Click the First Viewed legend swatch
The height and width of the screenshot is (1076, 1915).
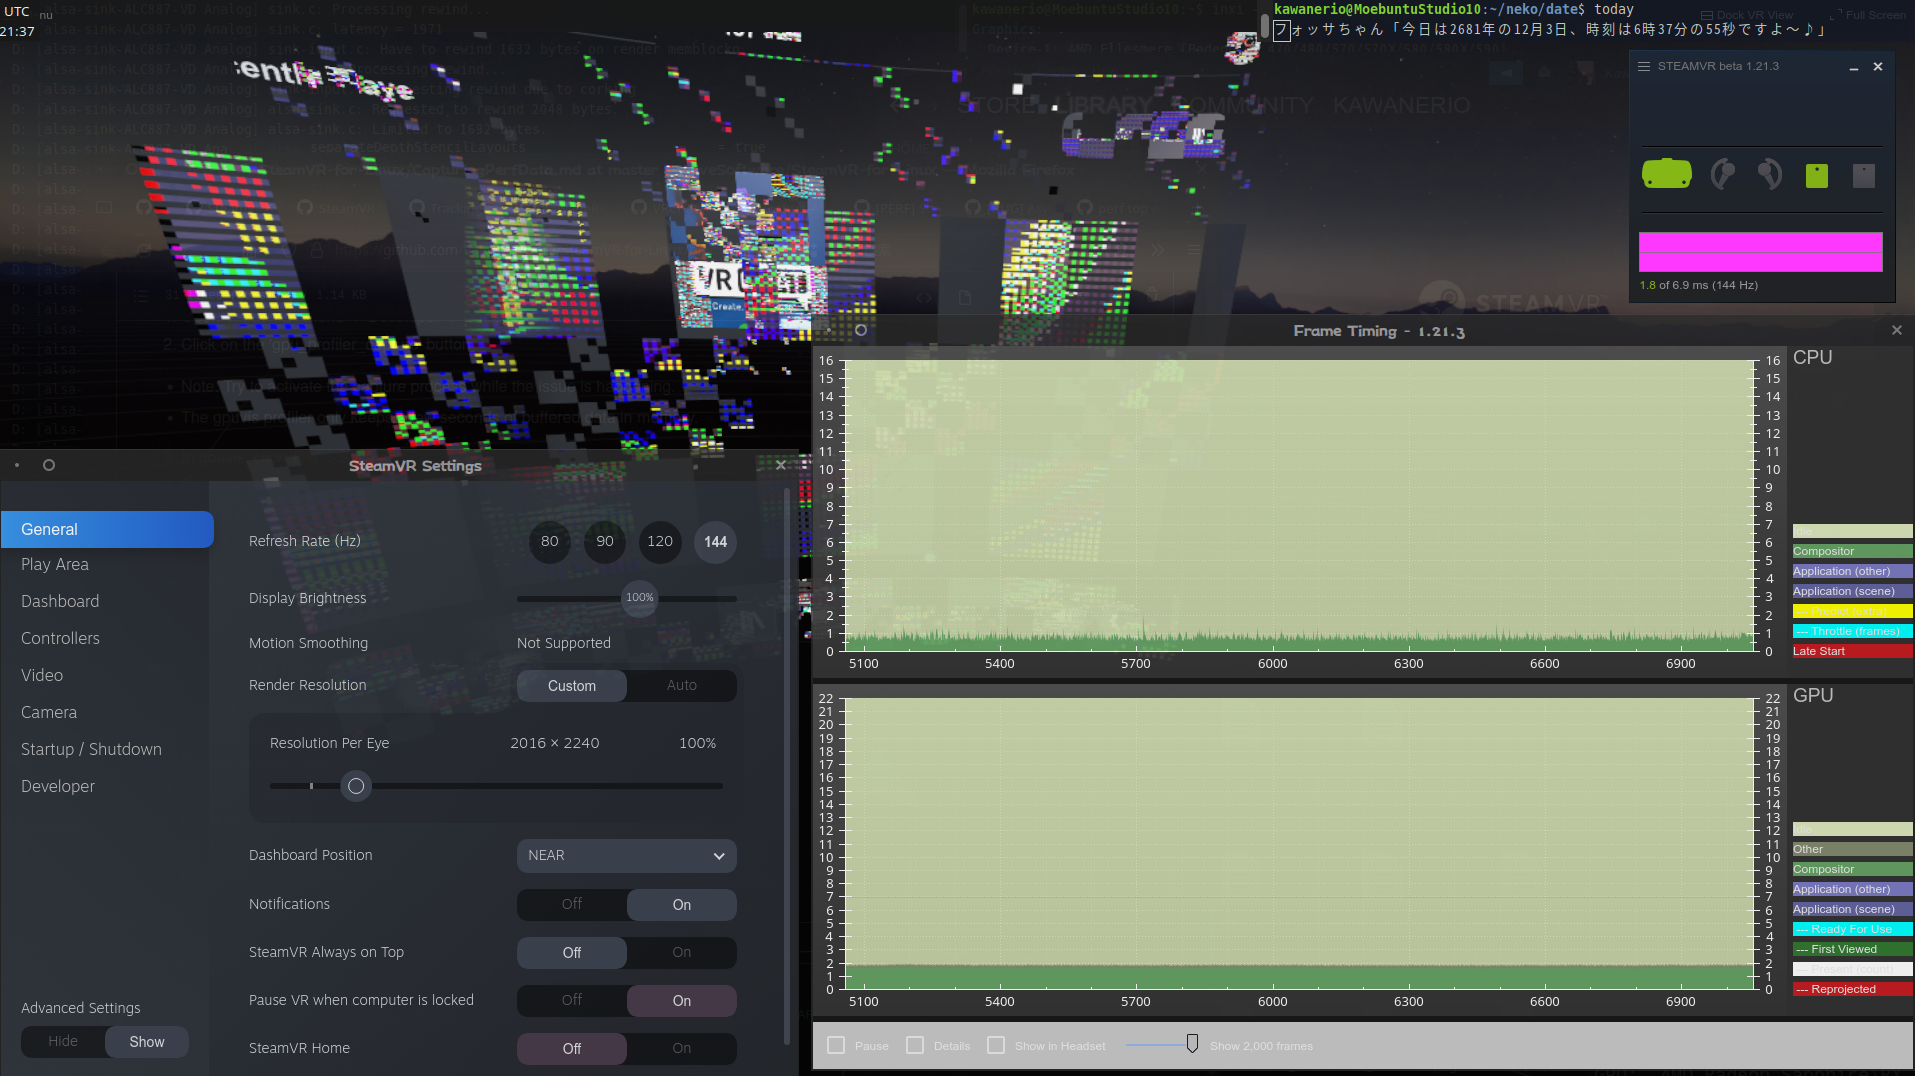click(1852, 950)
